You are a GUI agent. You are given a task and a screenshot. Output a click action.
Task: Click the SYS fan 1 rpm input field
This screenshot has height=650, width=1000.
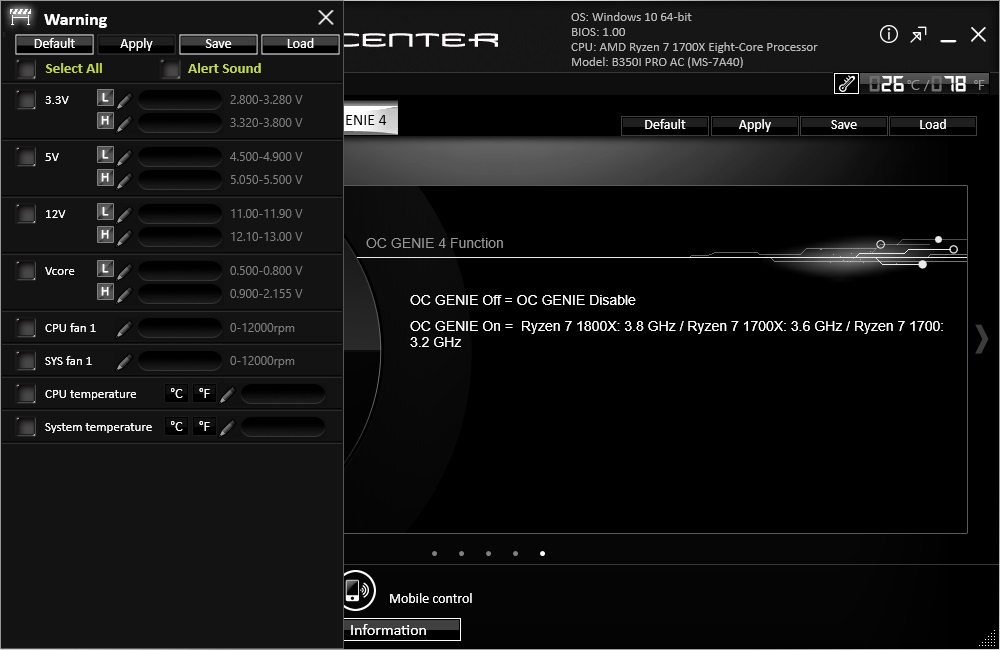pos(180,361)
